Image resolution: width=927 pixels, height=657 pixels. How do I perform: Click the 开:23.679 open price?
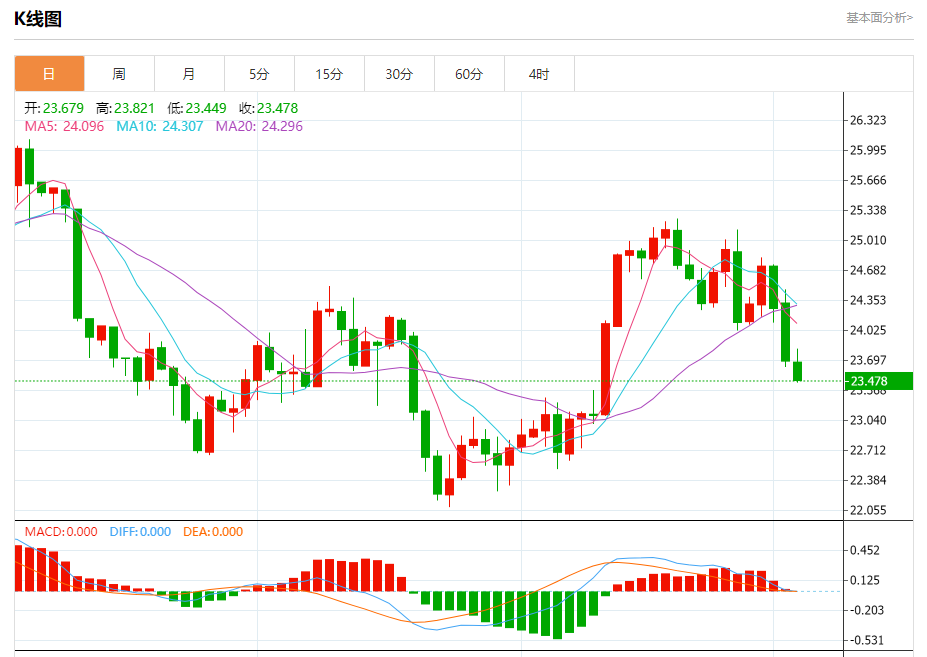54,108
